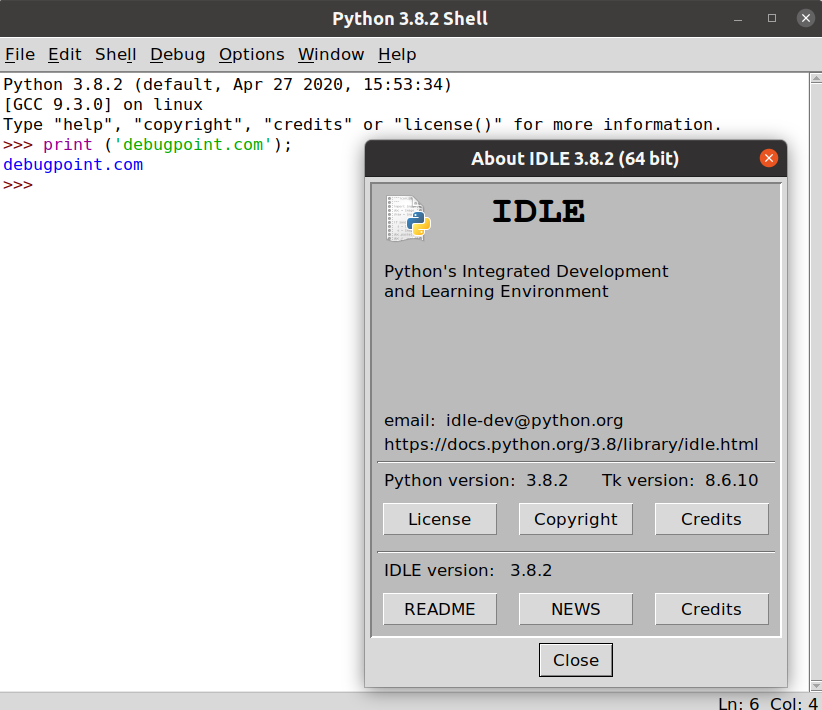Screen dimensions: 822x710
Task: Open the Shell menu
Action: (114, 54)
